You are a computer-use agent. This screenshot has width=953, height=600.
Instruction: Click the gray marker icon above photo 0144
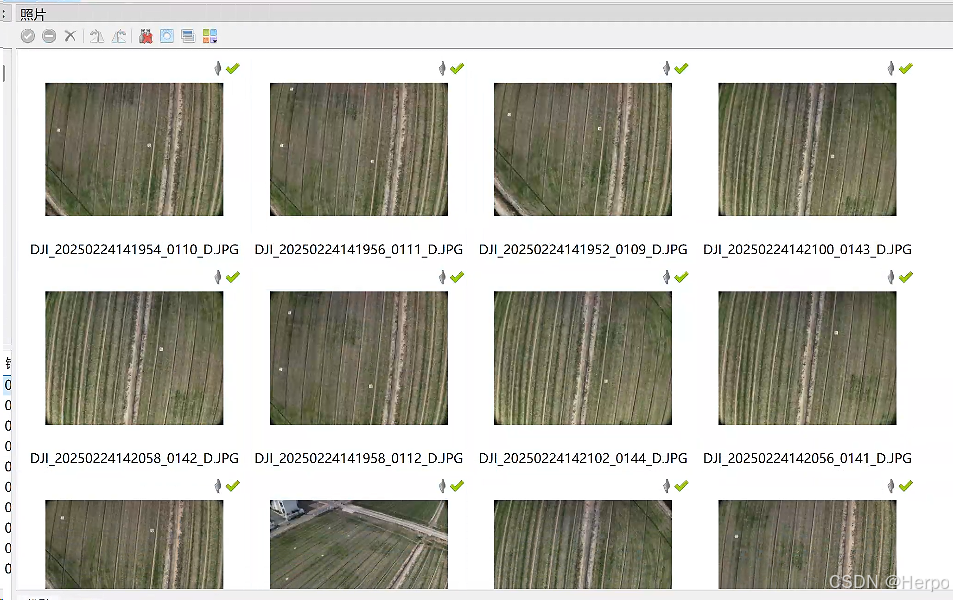coord(666,277)
